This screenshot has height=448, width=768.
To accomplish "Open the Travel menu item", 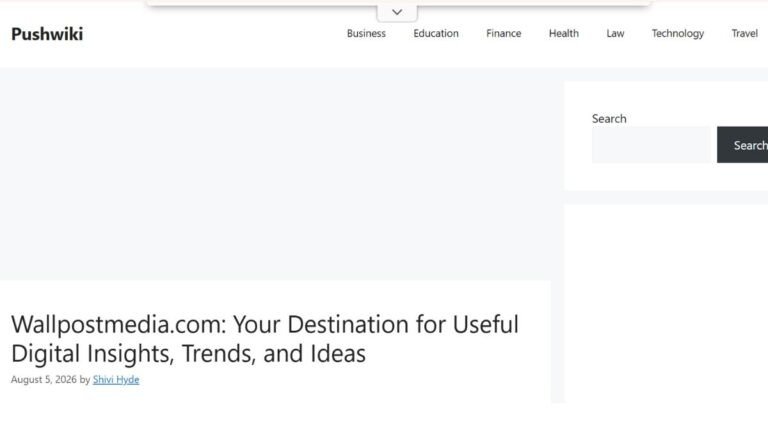I will 744,33.
